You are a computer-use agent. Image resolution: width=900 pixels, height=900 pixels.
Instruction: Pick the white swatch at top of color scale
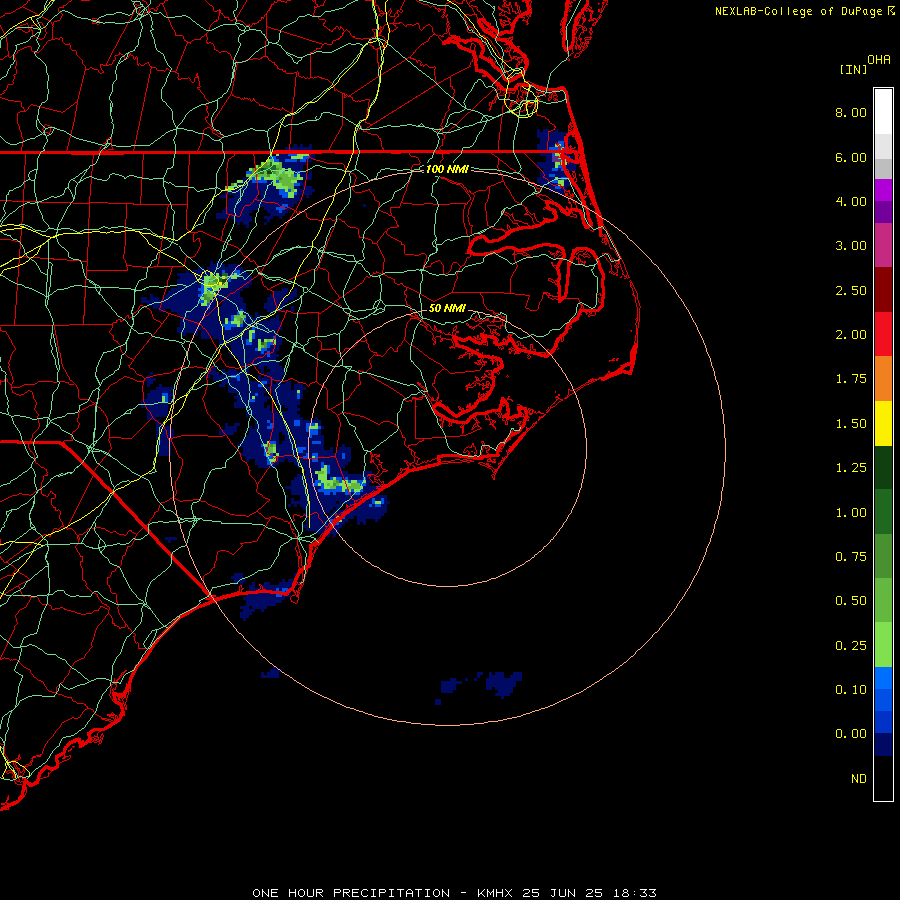[883, 112]
